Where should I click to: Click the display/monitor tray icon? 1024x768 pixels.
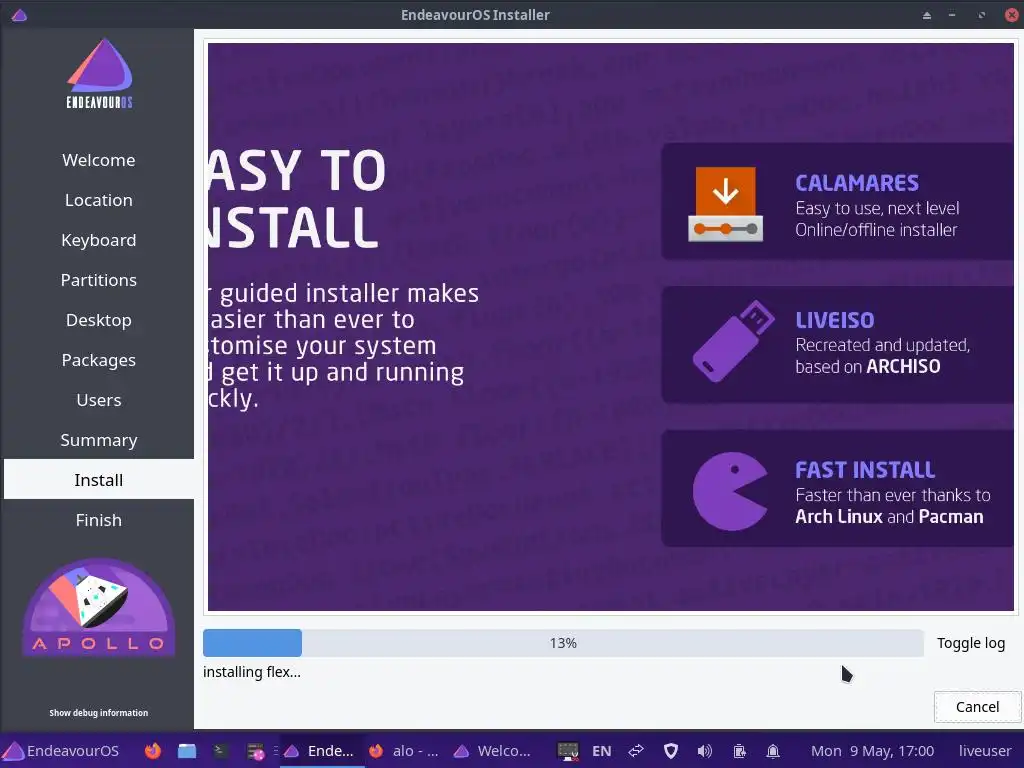coord(568,751)
